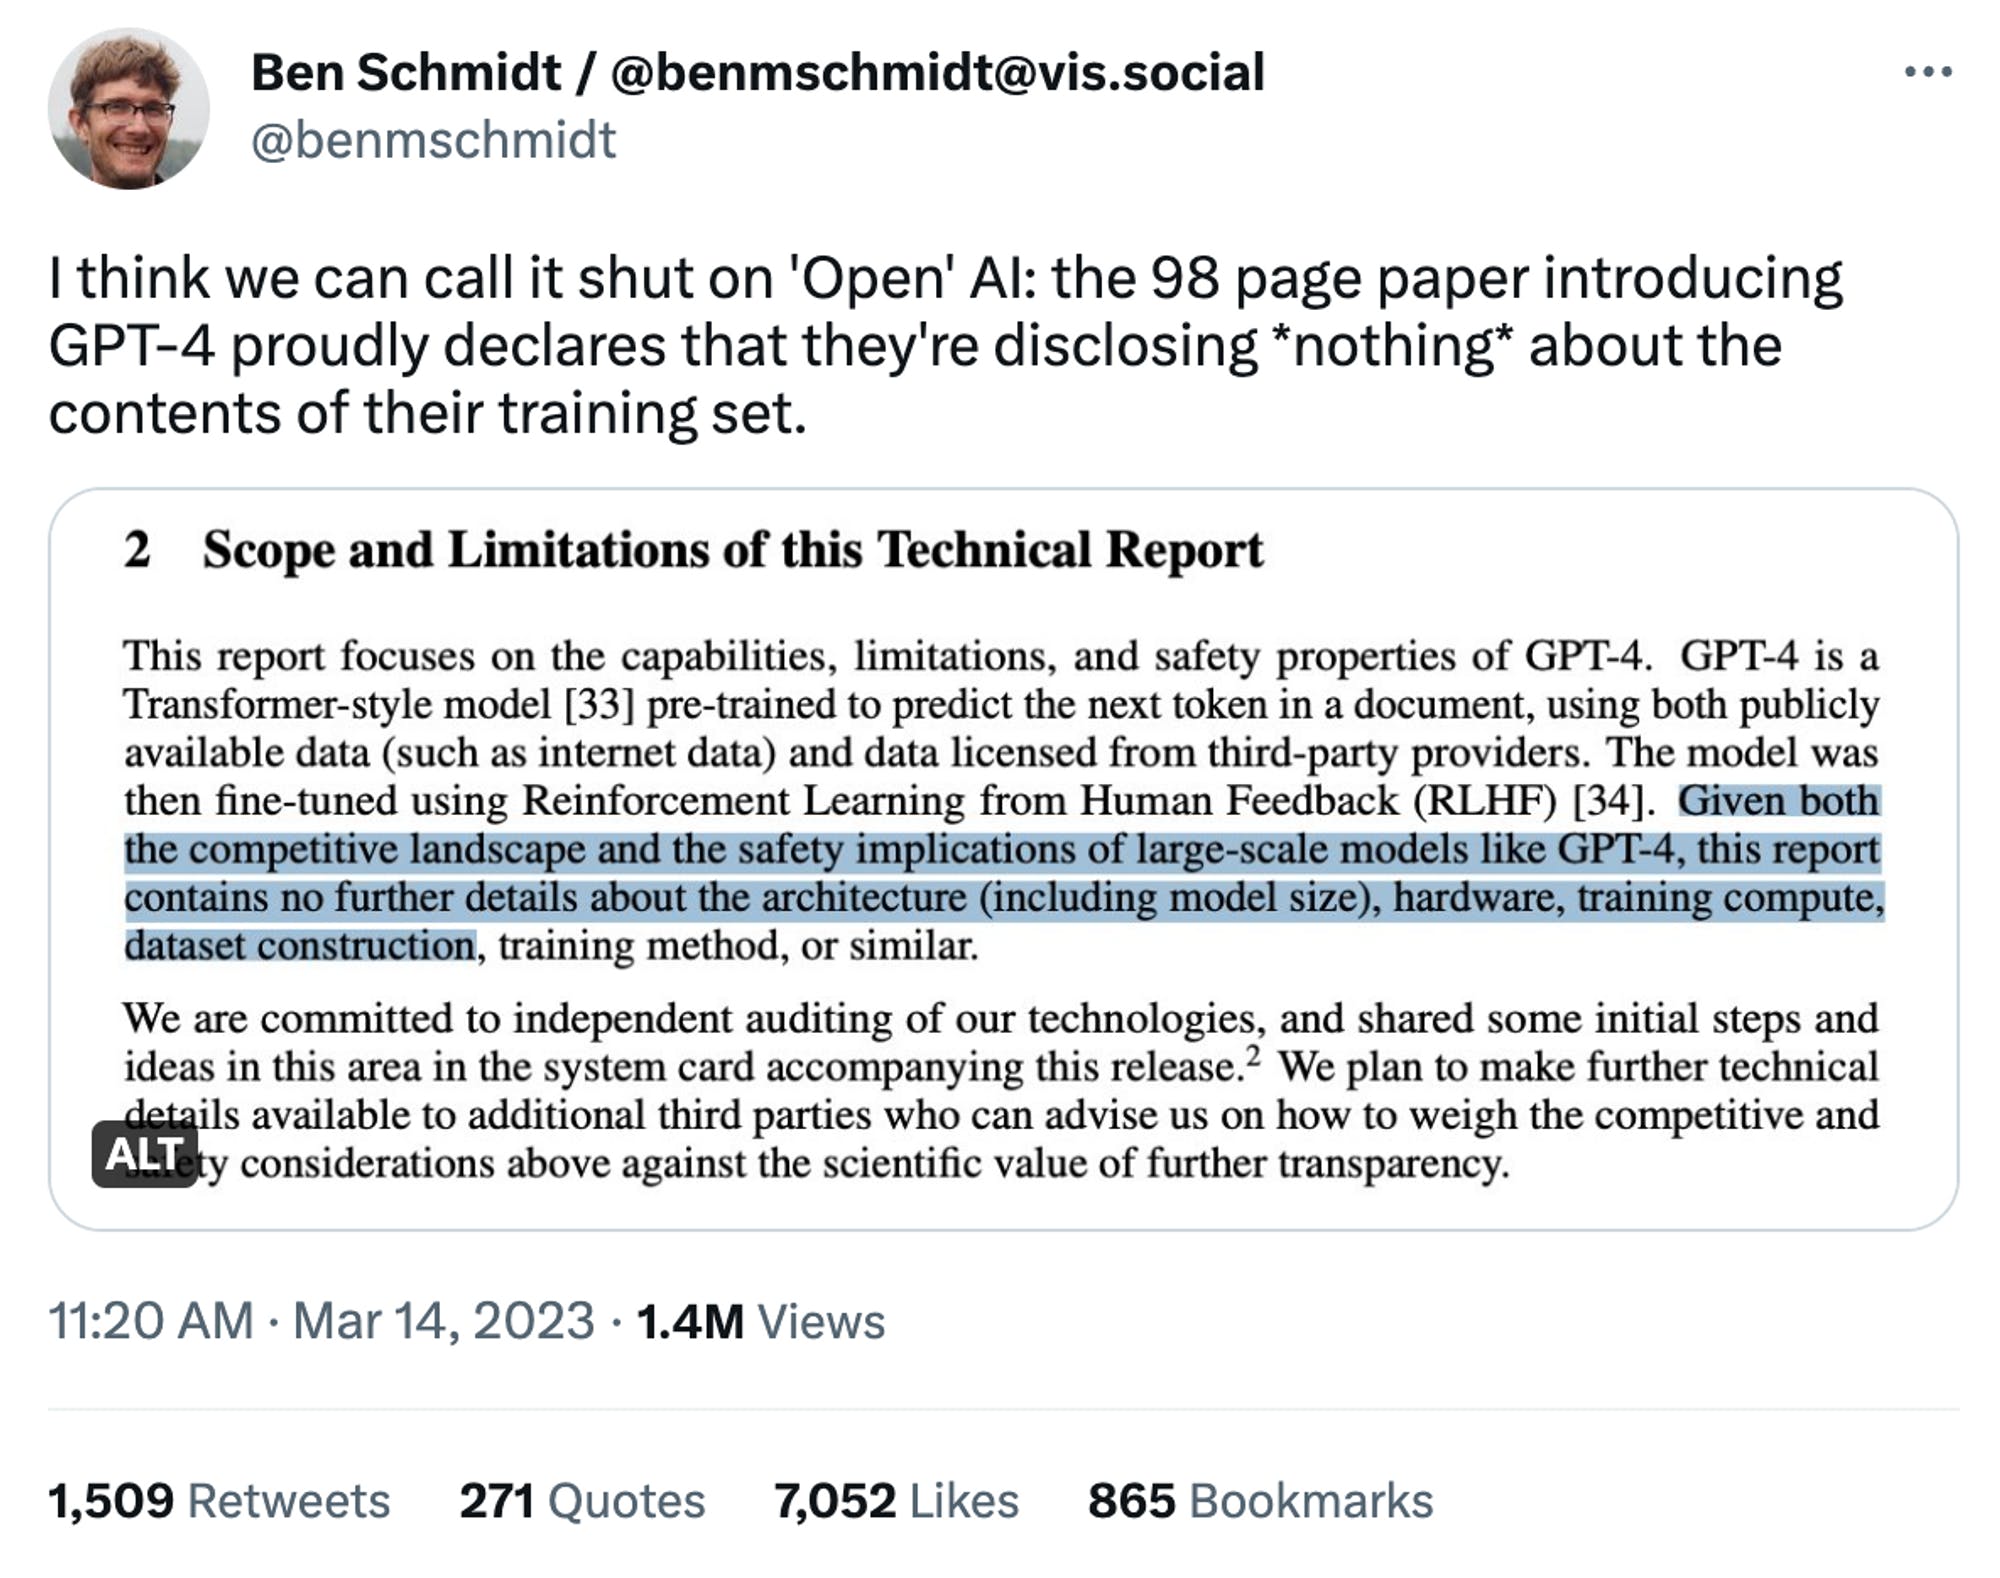Click the [33] citation in the report image
The width and height of the screenshot is (2000, 1578).
(599, 705)
